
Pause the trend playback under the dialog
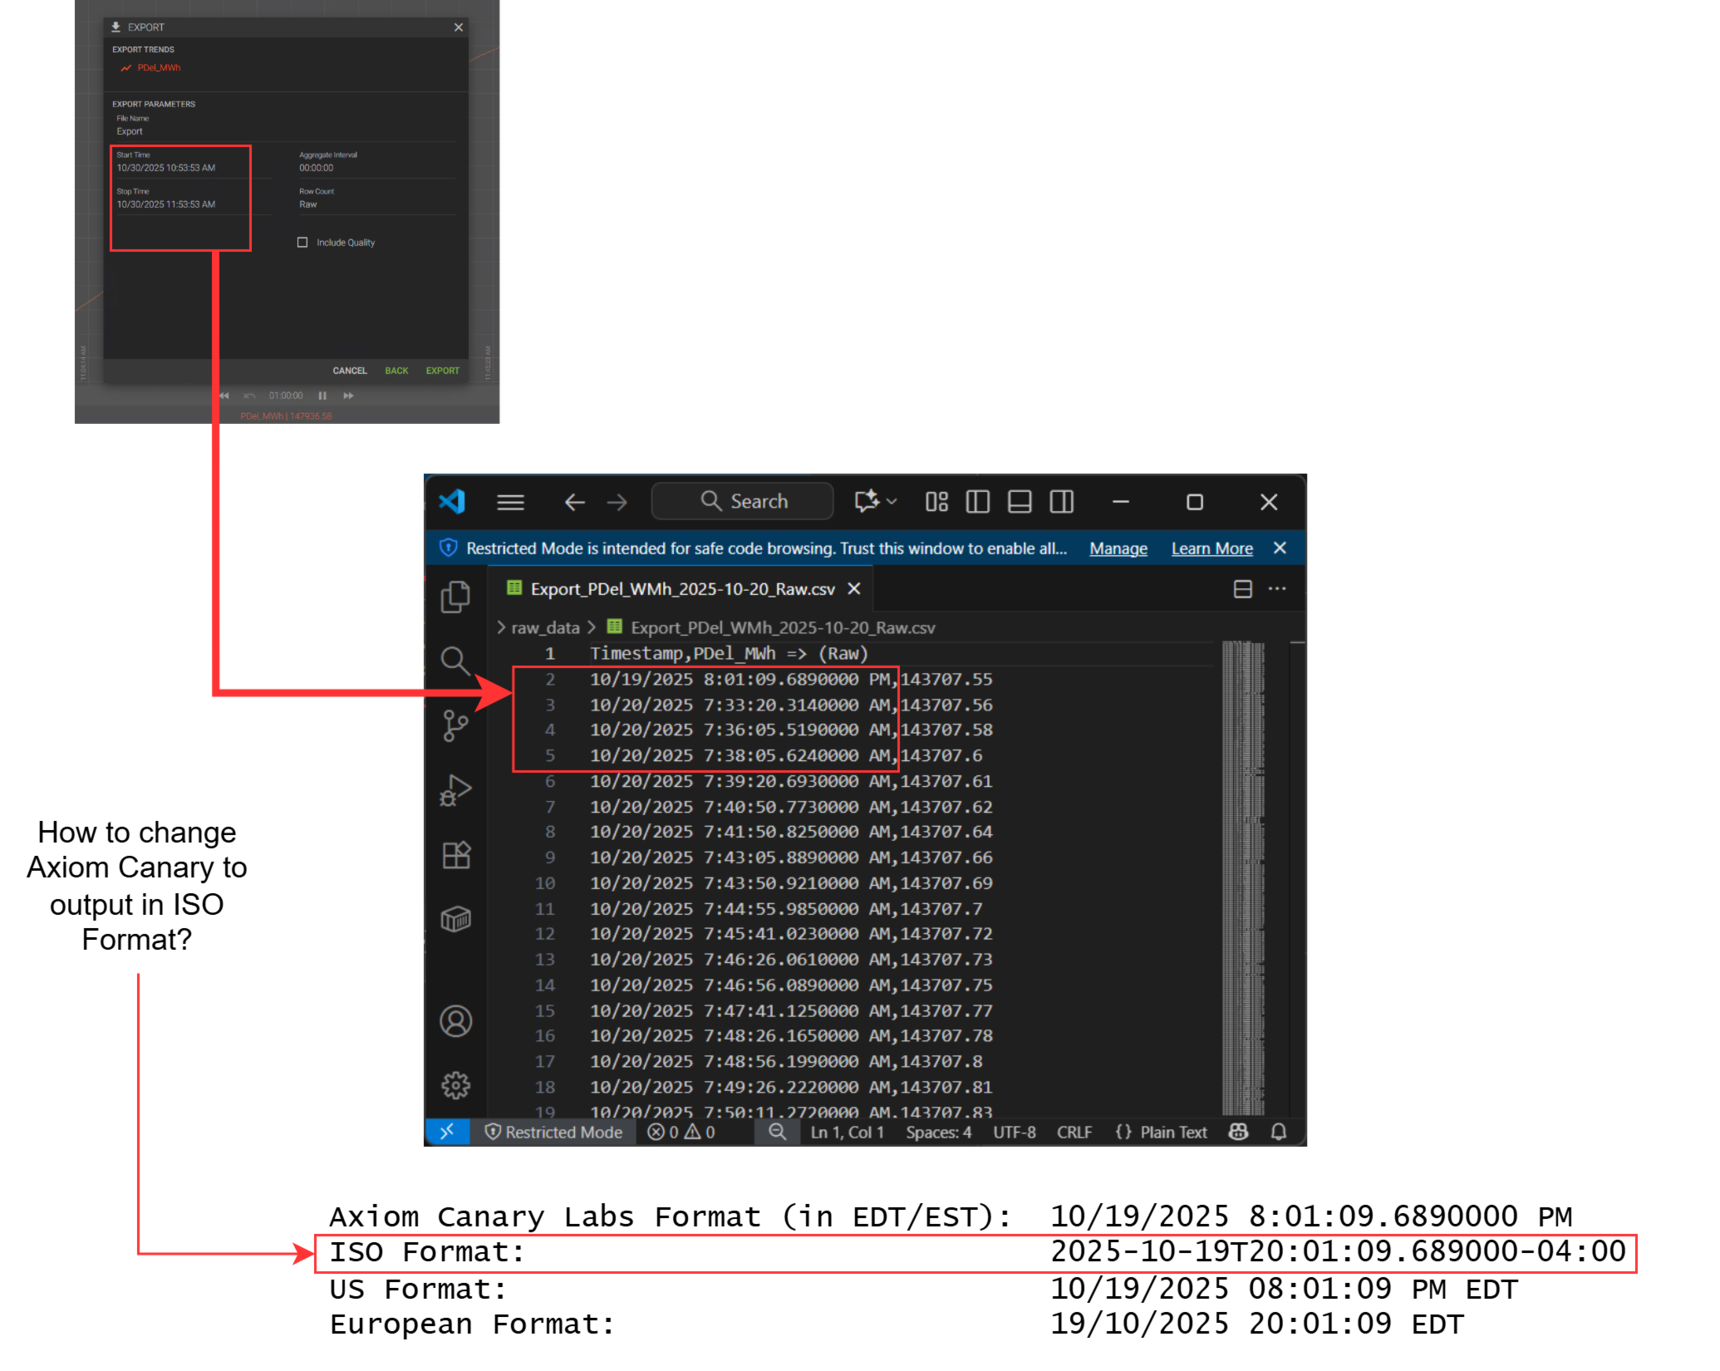[322, 396]
